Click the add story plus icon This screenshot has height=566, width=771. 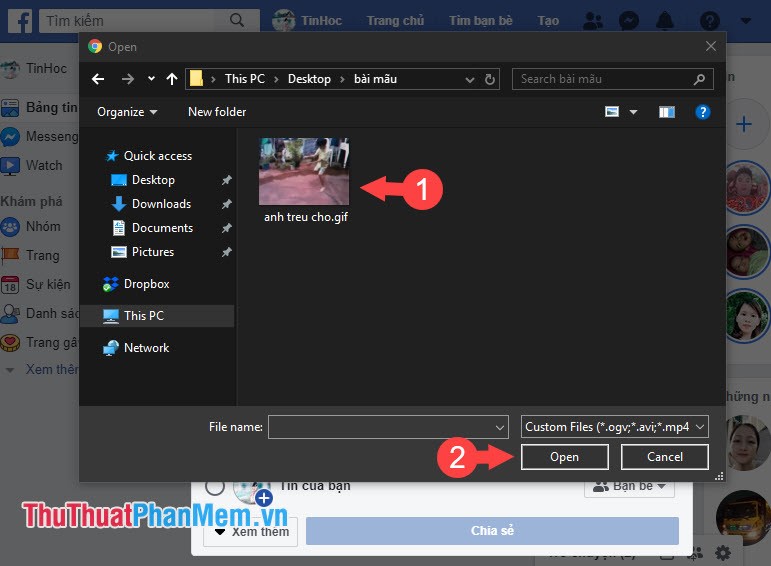264,498
